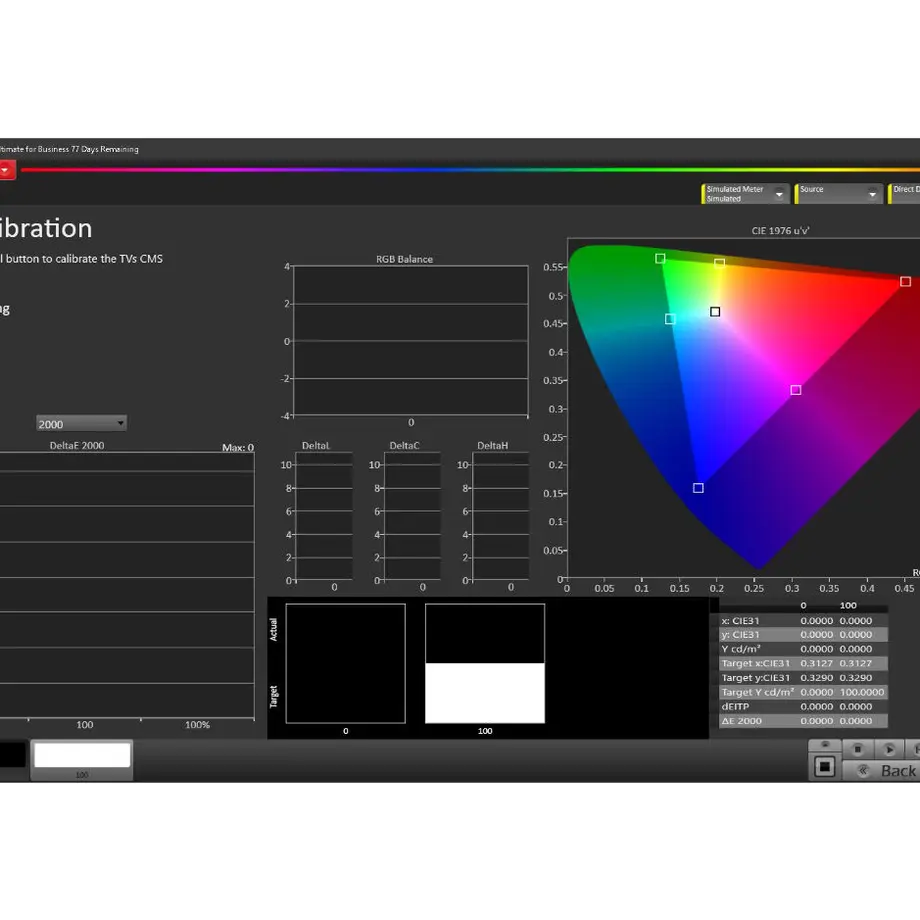Click the stop measurement icon
The width and height of the screenshot is (920, 920).
point(857,749)
